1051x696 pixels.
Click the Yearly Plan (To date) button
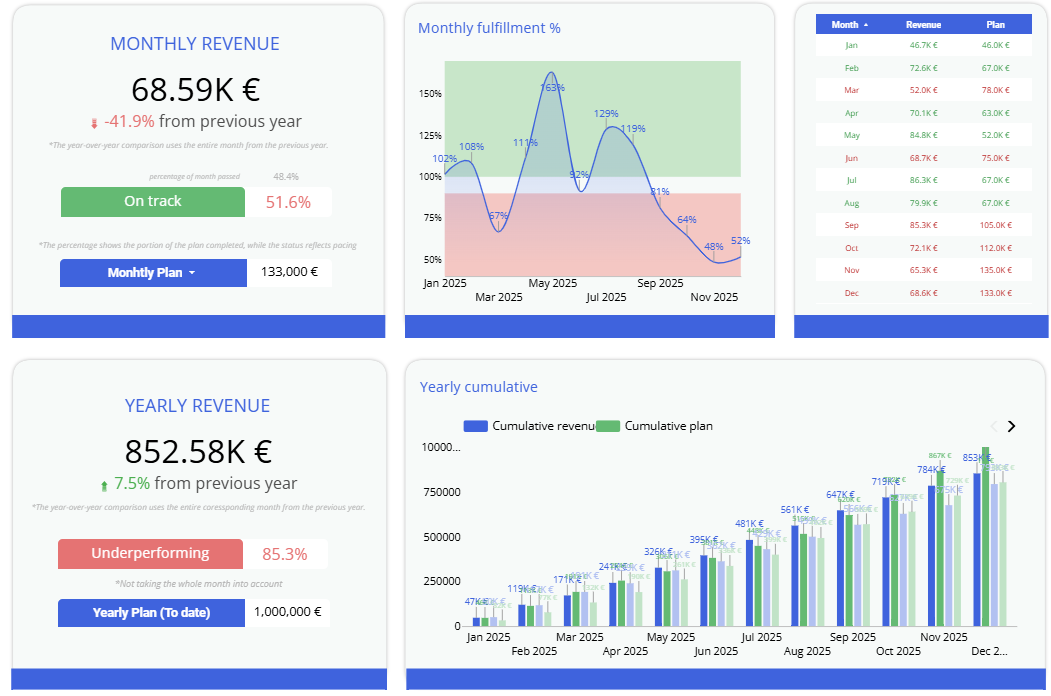point(151,613)
